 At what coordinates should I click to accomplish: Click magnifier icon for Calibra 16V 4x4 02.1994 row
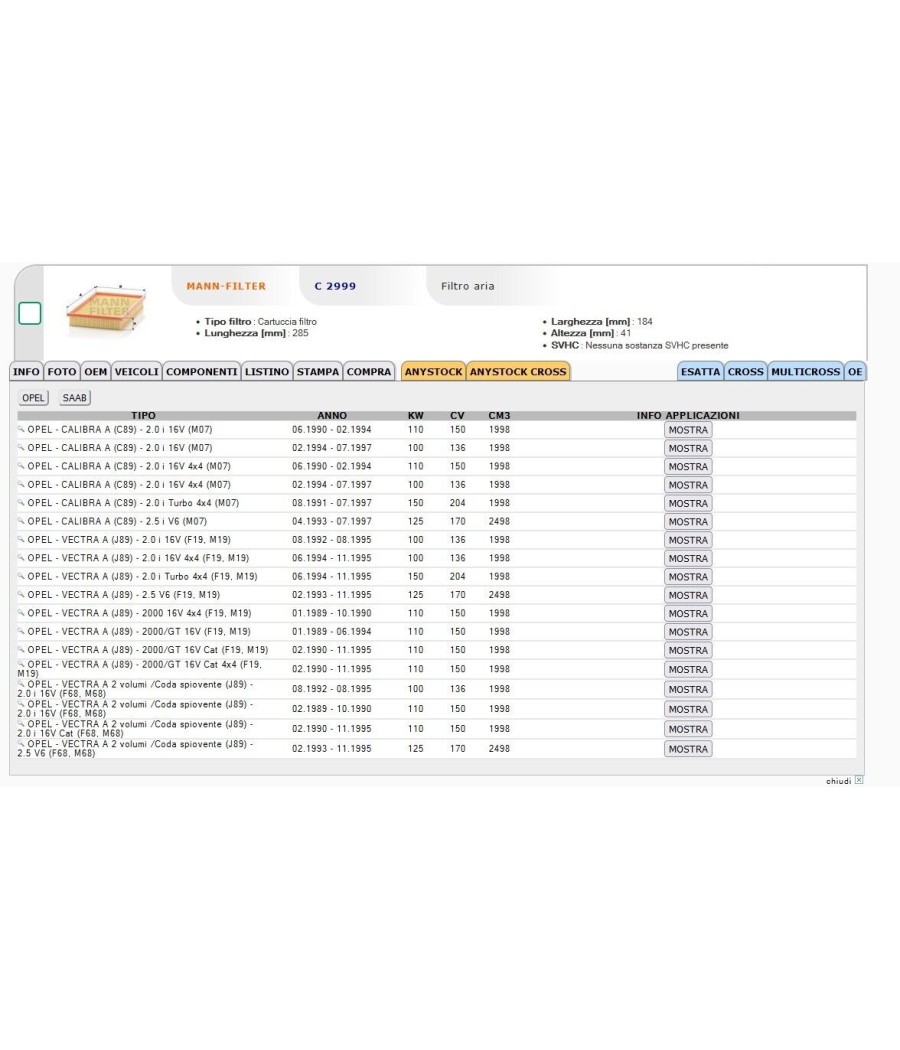pos(21,483)
